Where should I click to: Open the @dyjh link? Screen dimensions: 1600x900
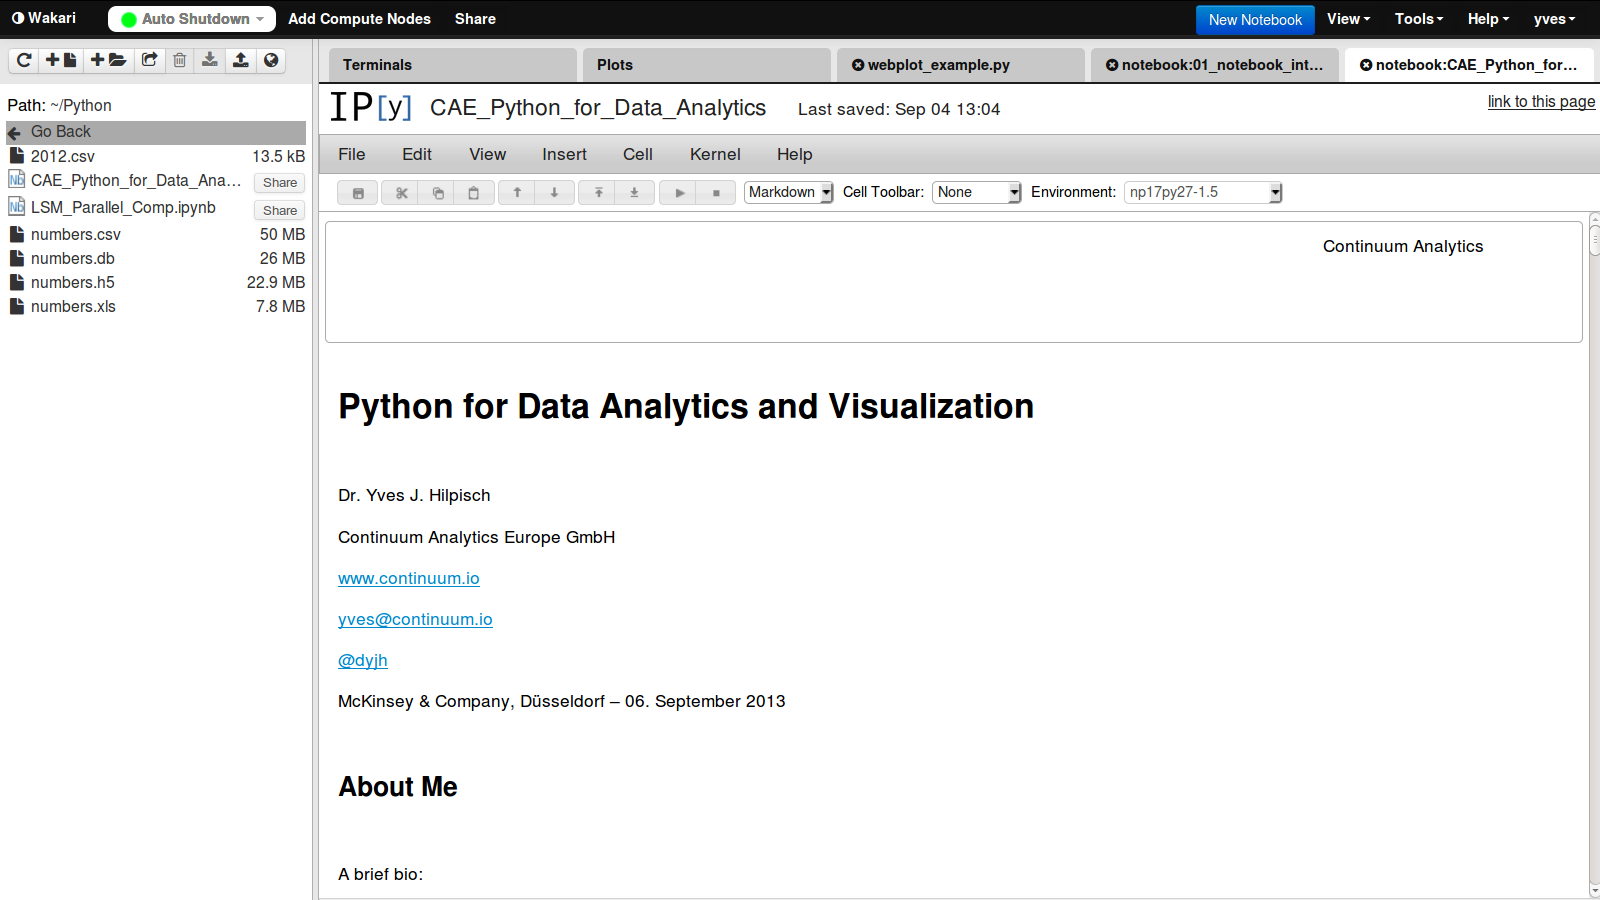[x=363, y=660]
